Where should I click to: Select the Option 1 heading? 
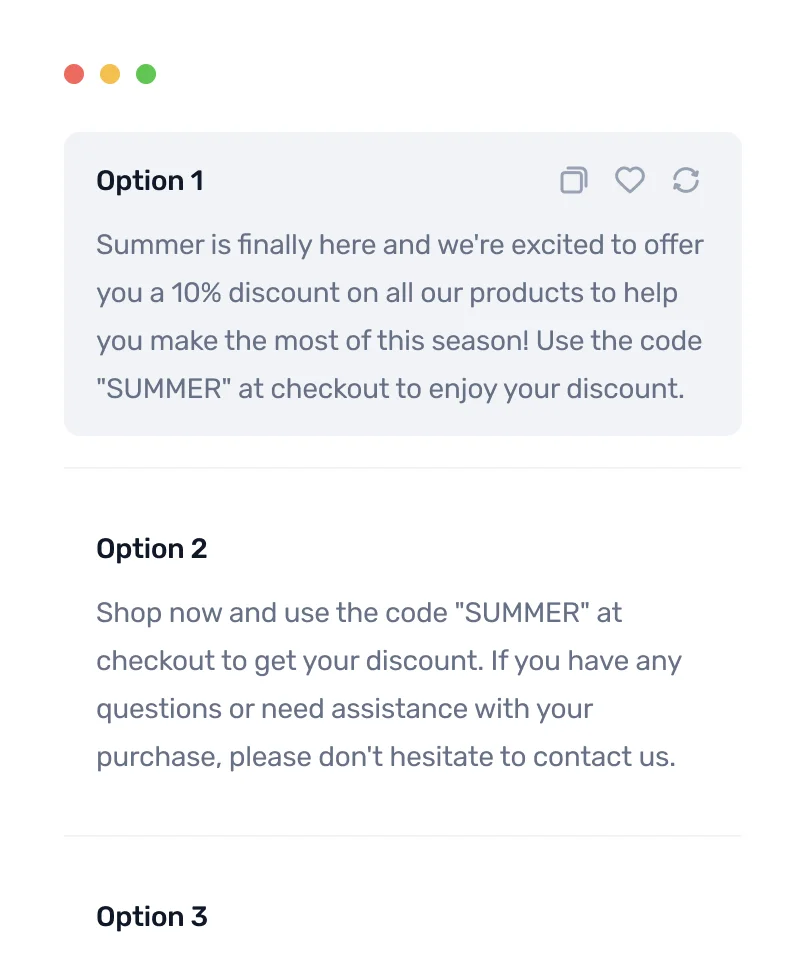point(150,181)
